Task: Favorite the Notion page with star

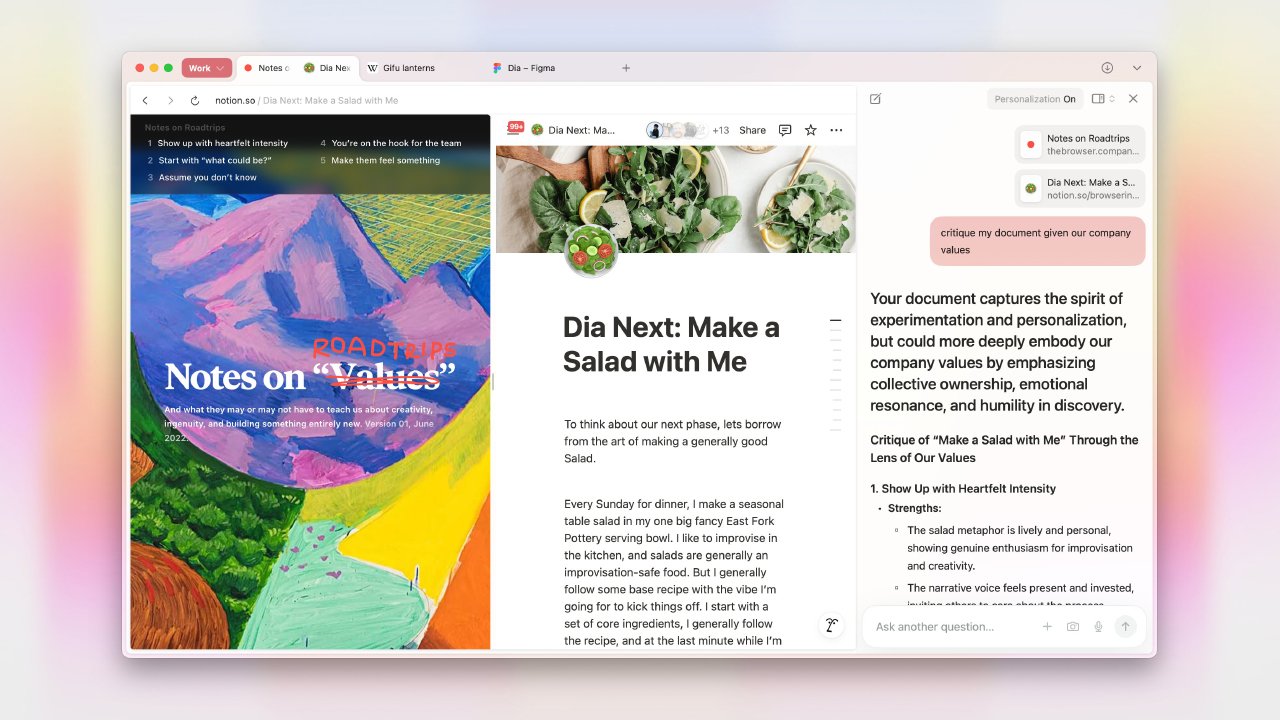Action: [811, 130]
